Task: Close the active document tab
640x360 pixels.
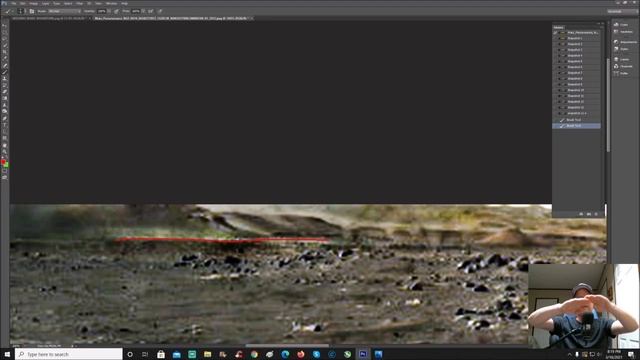Action: (252, 18)
